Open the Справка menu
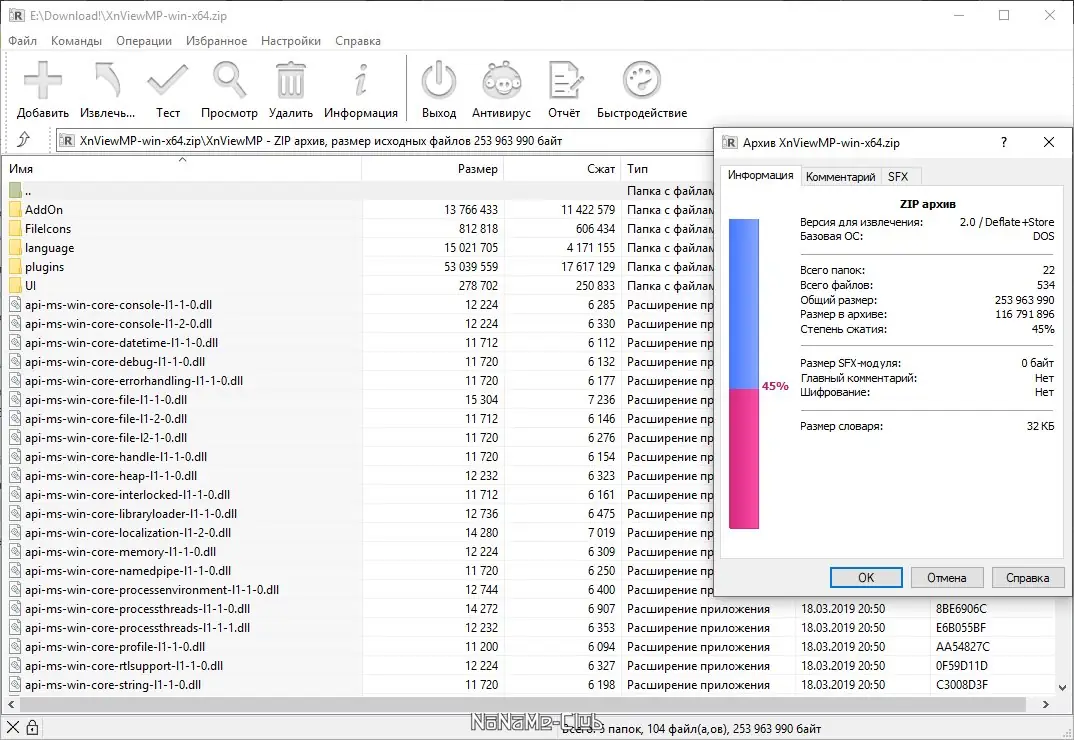Image resolution: width=1074 pixels, height=740 pixels. coord(358,40)
